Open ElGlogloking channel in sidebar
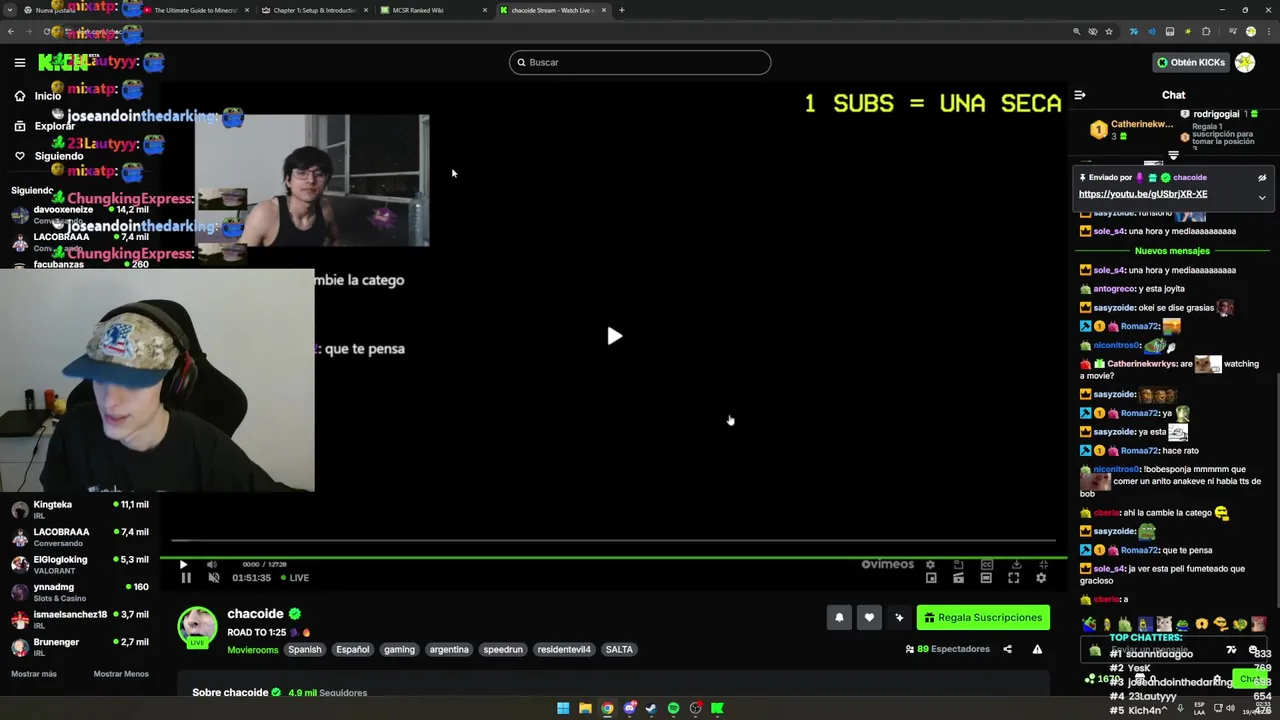This screenshot has width=1280, height=720. click(x=80, y=564)
